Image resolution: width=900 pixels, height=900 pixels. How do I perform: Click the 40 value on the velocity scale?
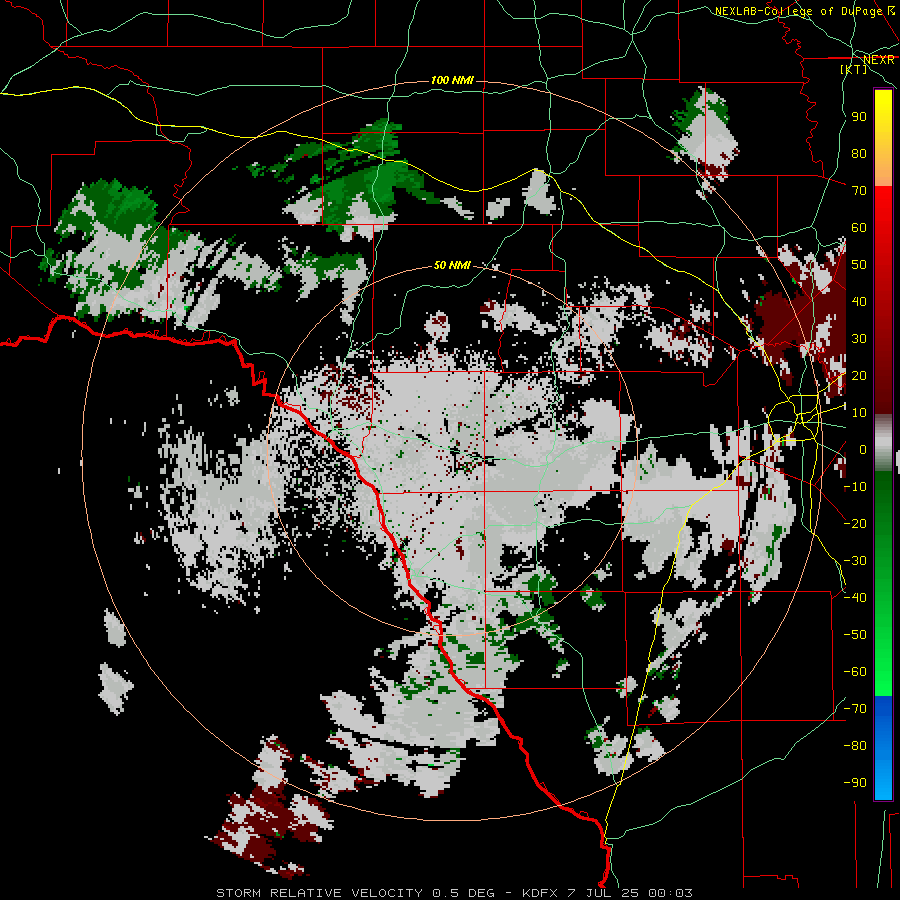[x=859, y=302]
